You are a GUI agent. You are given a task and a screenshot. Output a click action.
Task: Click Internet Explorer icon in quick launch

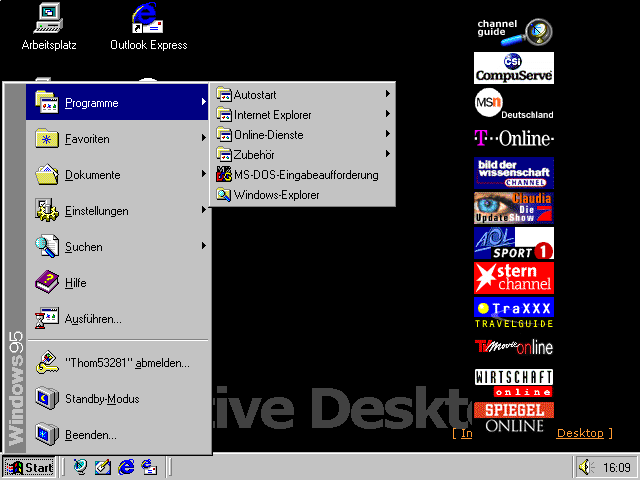tap(127, 467)
